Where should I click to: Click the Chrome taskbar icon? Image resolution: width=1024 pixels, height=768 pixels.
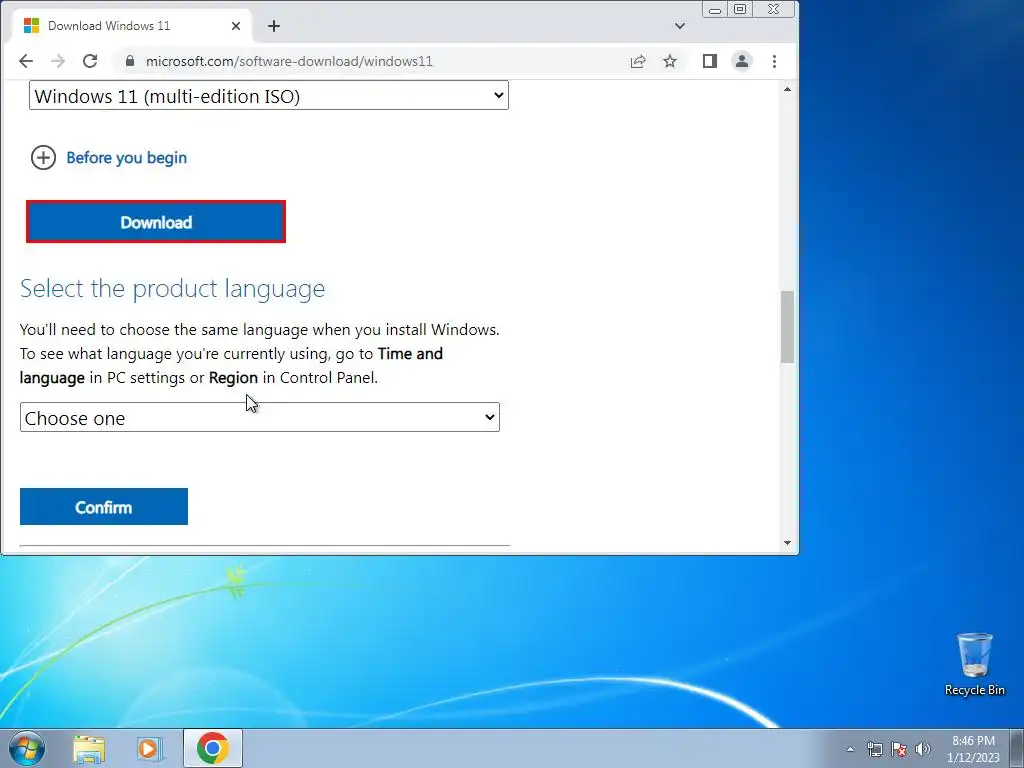[213, 748]
